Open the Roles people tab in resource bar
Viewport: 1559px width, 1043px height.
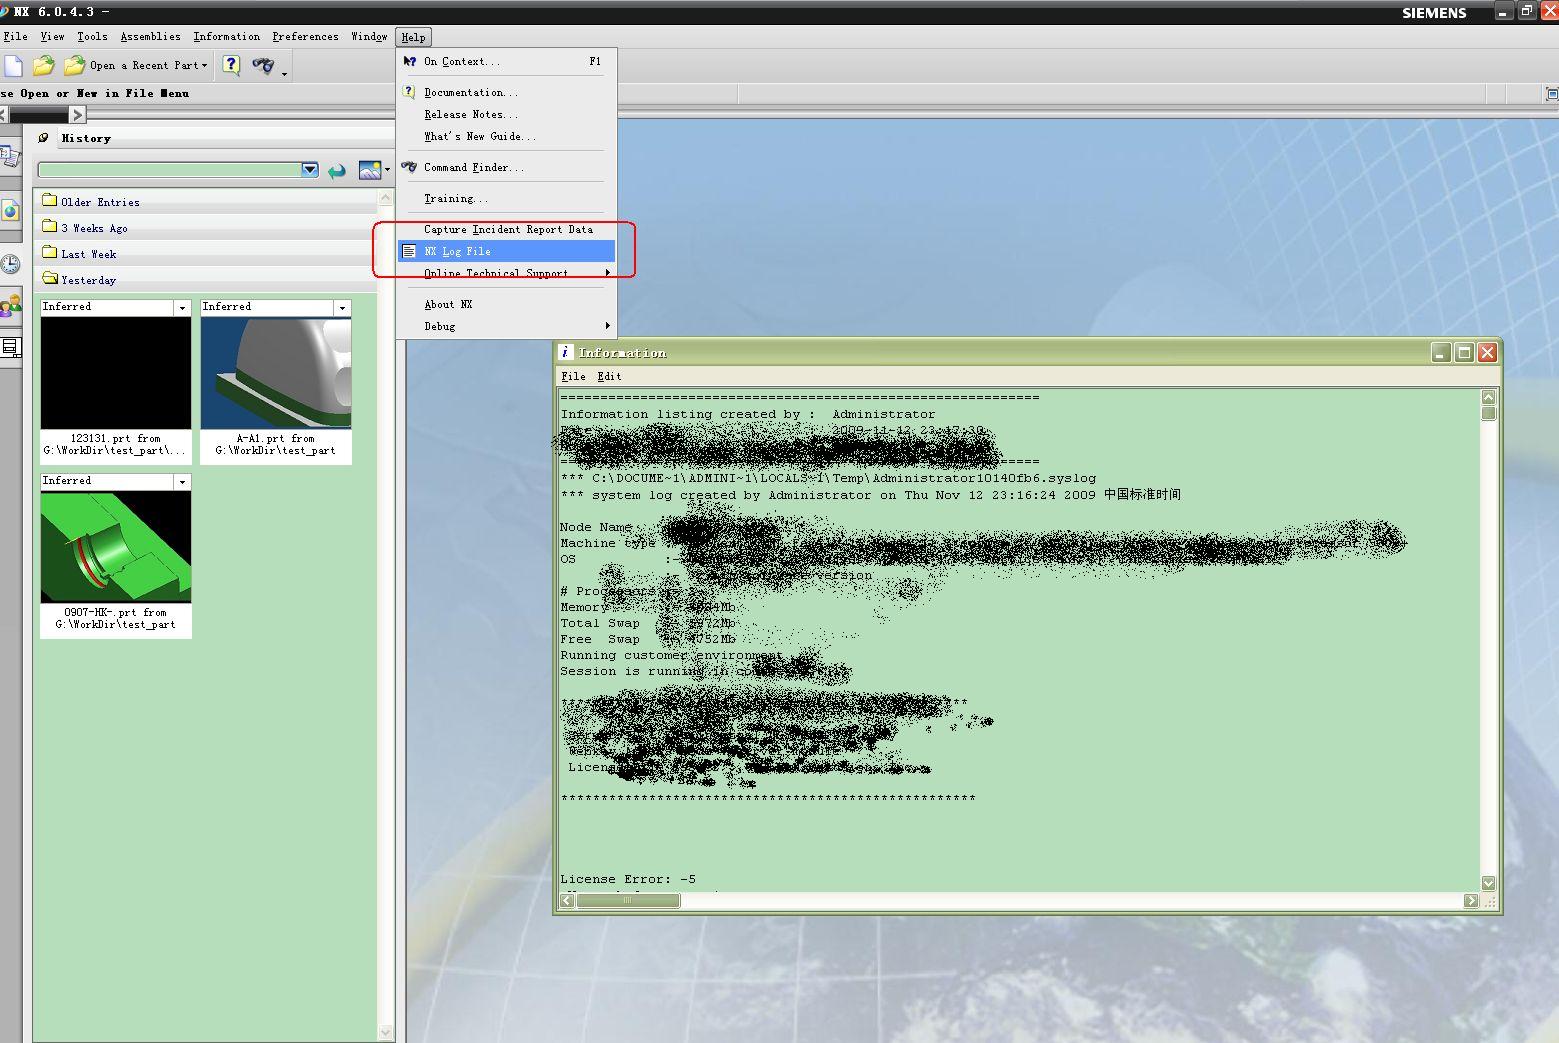pos(10,305)
